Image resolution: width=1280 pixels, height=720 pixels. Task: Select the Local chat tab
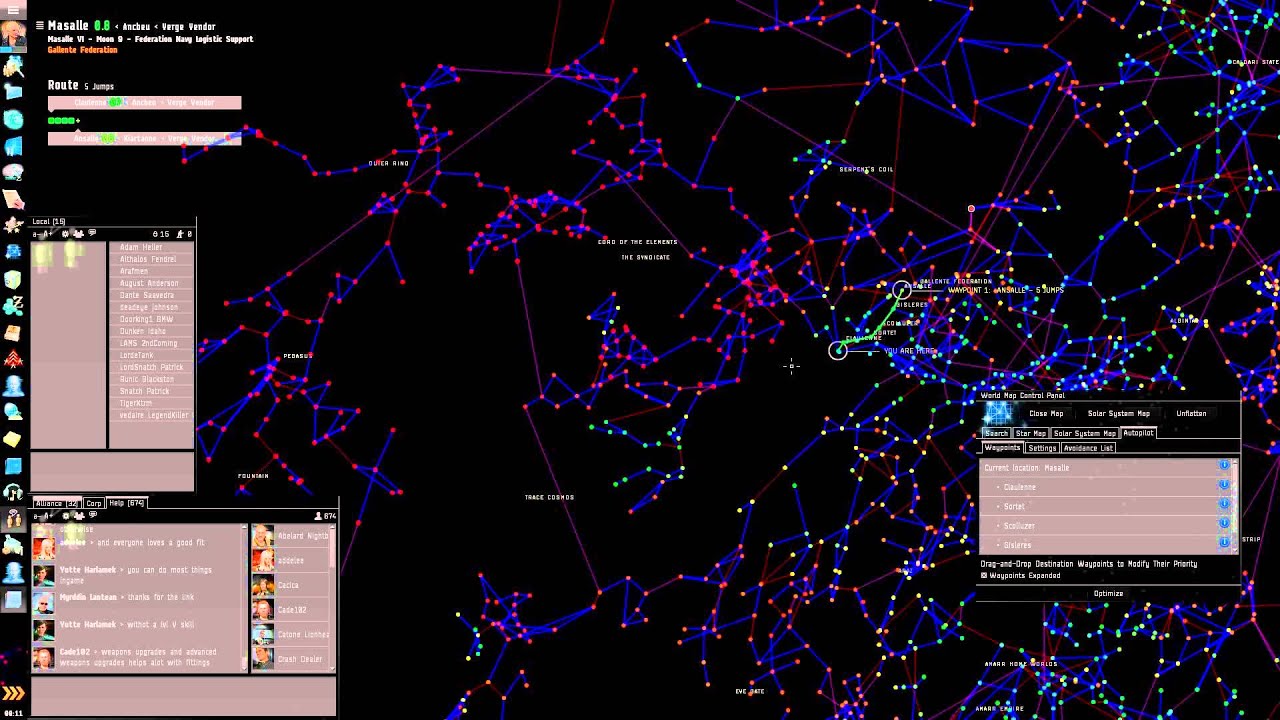point(49,221)
